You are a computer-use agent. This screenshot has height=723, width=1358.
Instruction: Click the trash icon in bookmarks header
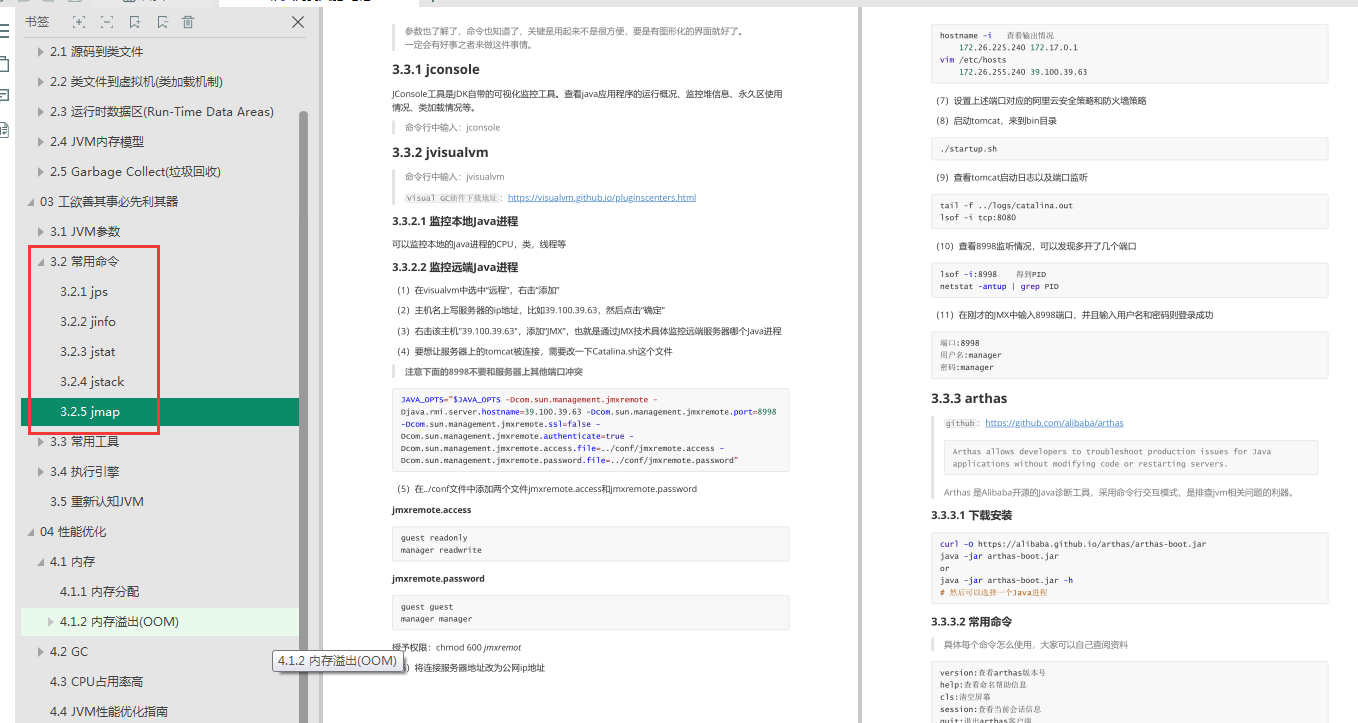pos(188,22)
